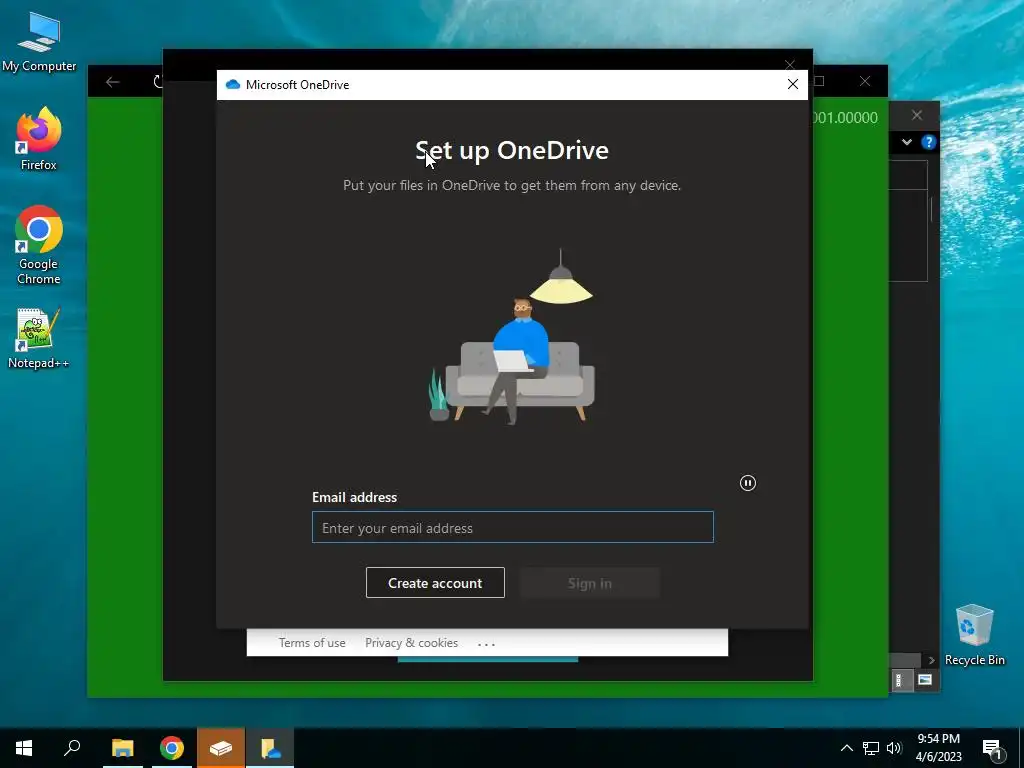The height and width of the screenshot is (768, 1024).
Task: Open the clock showing 9:54 PM
Action: [938, 748]
